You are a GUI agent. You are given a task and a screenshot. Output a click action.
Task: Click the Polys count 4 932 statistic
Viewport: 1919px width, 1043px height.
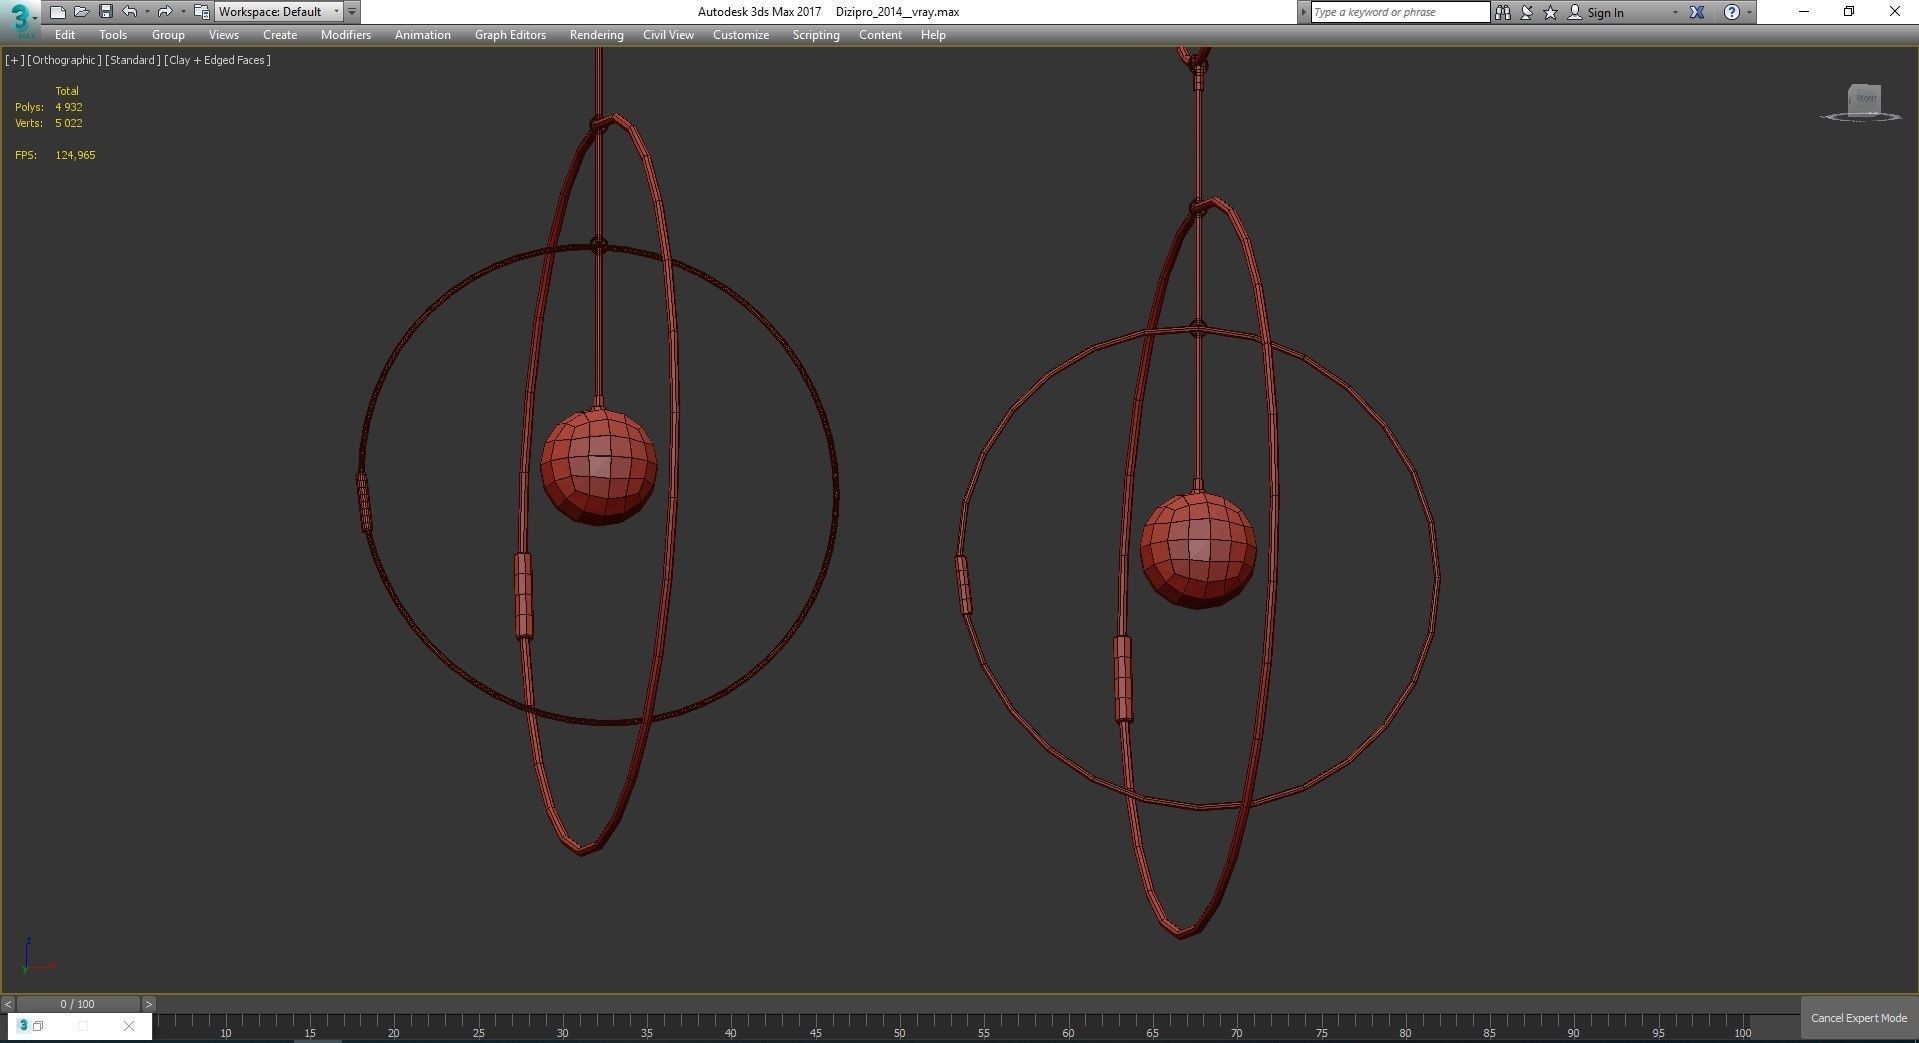pos(69,107)
